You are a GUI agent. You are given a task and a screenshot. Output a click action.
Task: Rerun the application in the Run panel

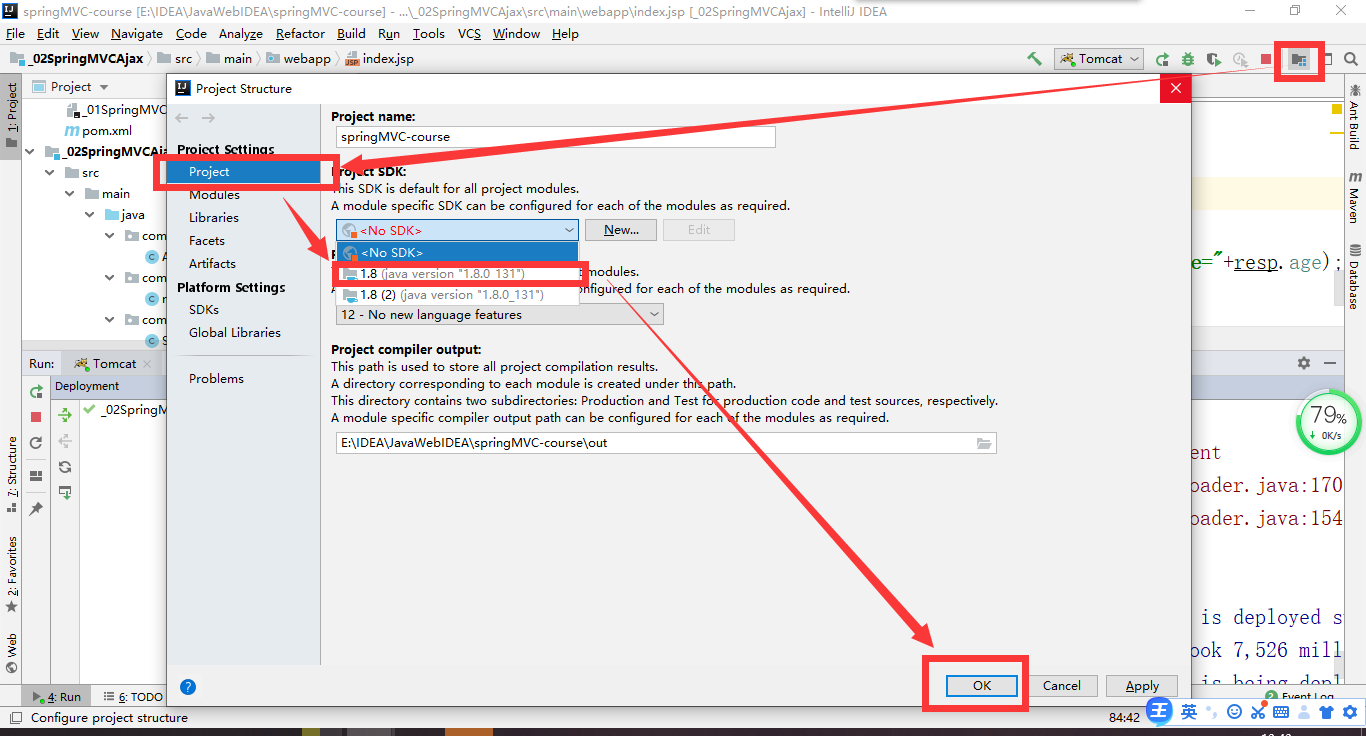tap(37, 390)
